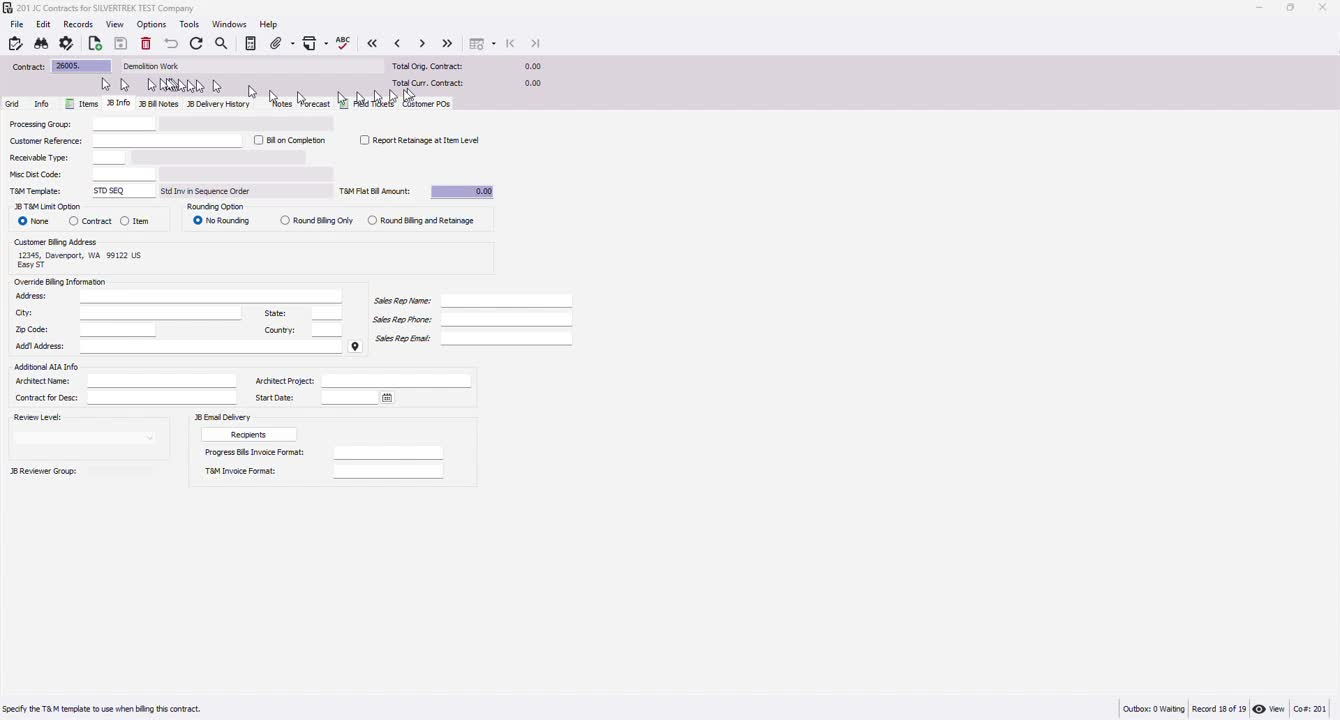Click the Sales Rep Name field
1340x720 pixels.
coord(506,301)
